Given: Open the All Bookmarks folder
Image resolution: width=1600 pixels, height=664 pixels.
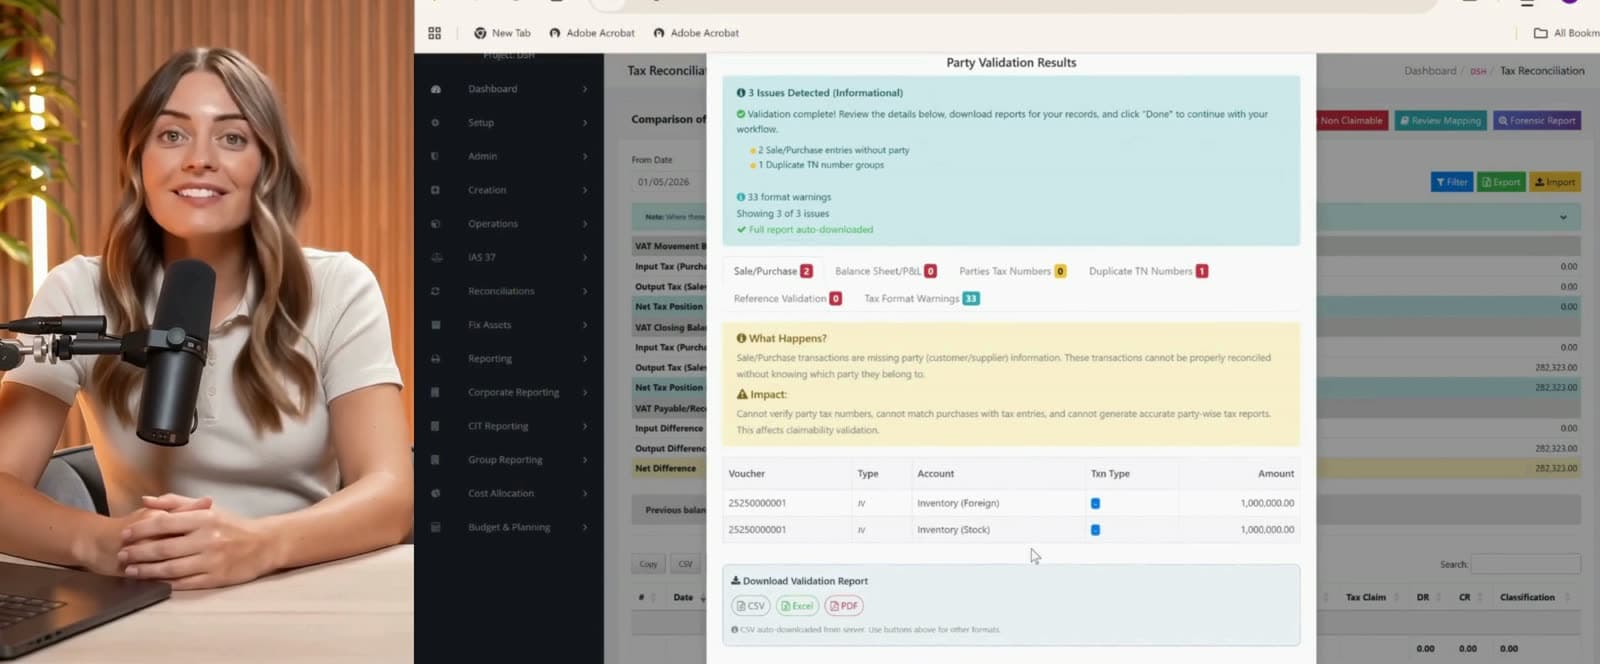Looking at the screenshot, I should tap(1566, 33).
